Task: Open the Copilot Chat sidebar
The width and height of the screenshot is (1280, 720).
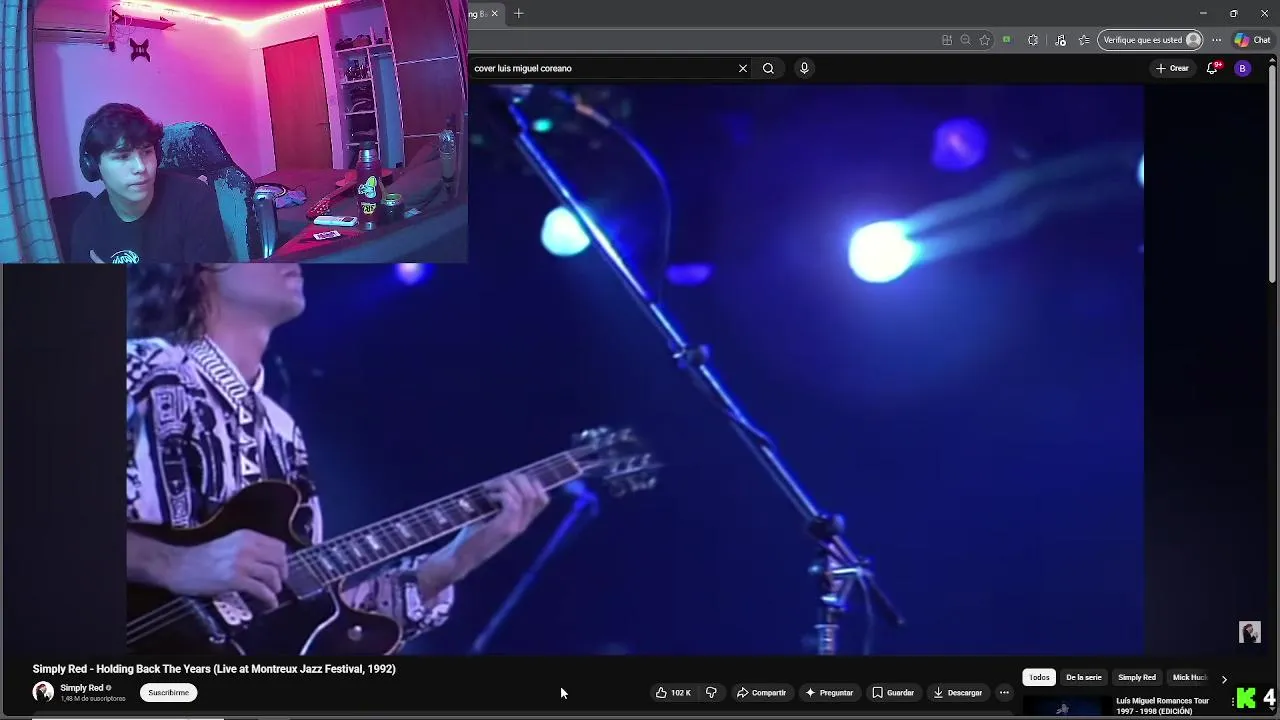Action: click(x=1252, y=40)
